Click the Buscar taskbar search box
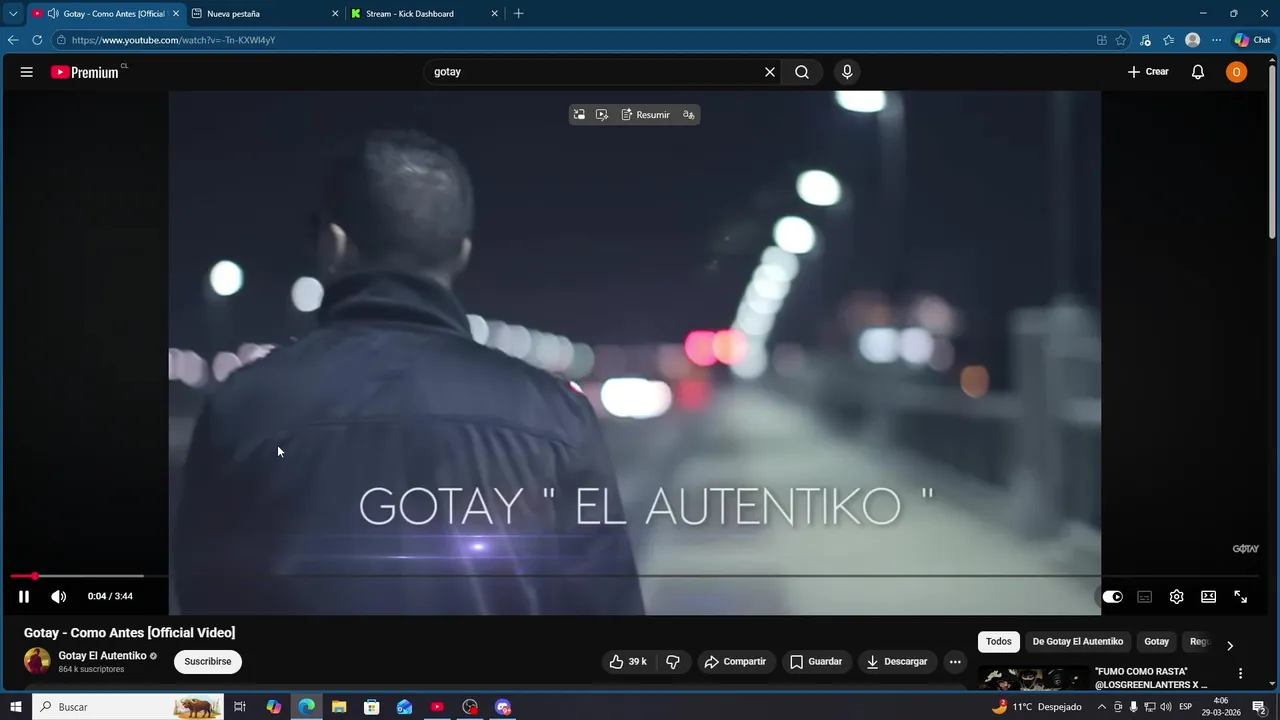Image resolution: width=1280 pixels, height=720 pixels. point(127,707)
